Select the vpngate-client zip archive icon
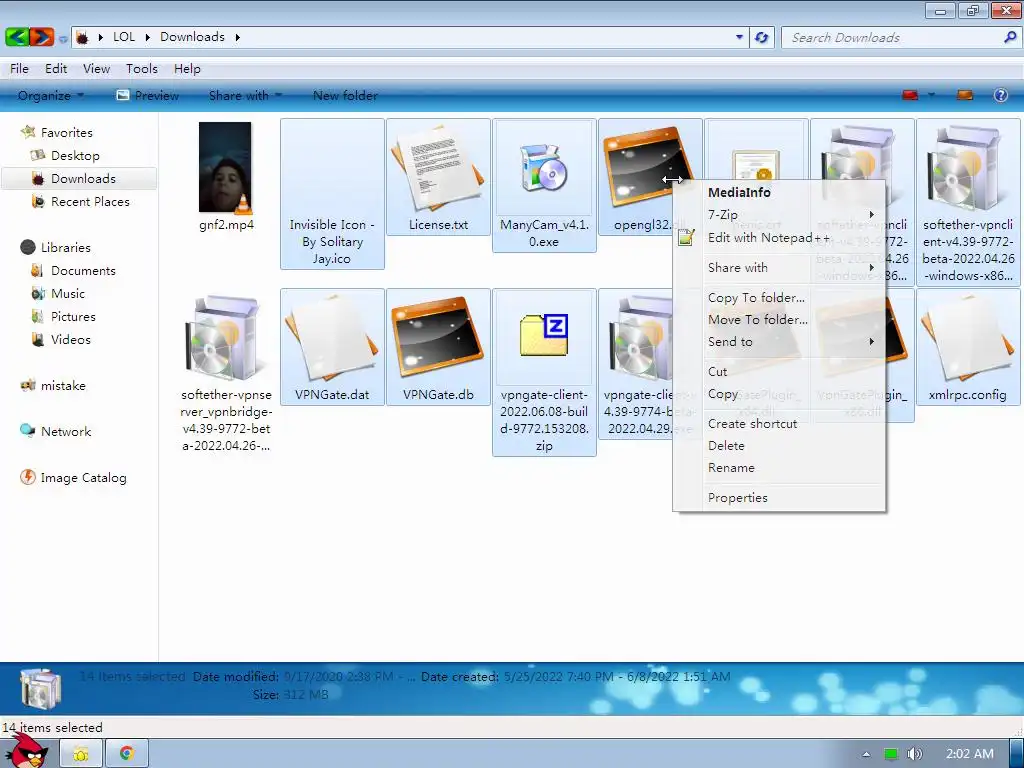This screenshot has height=768, width=1024. pos(543,334)
